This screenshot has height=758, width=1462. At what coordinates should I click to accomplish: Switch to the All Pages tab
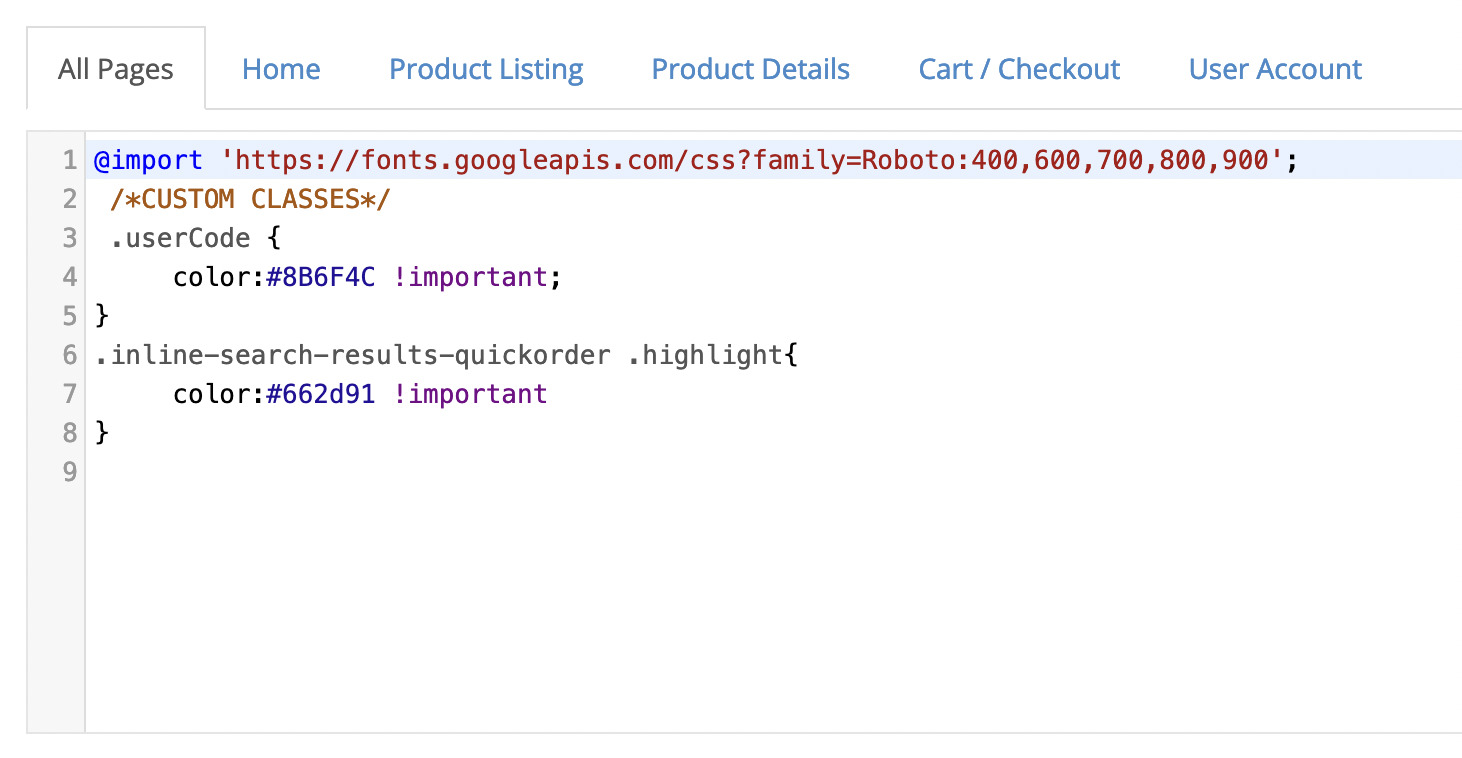pyautogui.click(x=116, y=69)
